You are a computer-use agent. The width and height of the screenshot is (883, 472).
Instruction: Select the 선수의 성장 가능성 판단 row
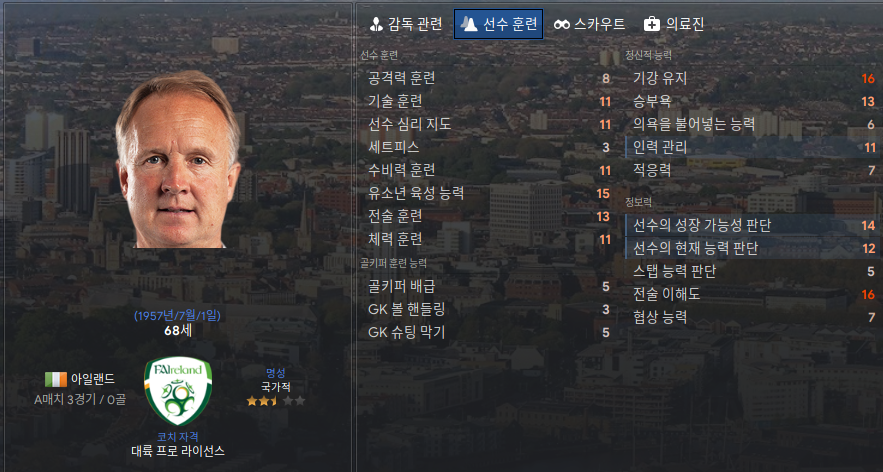(x=753, y=225)
